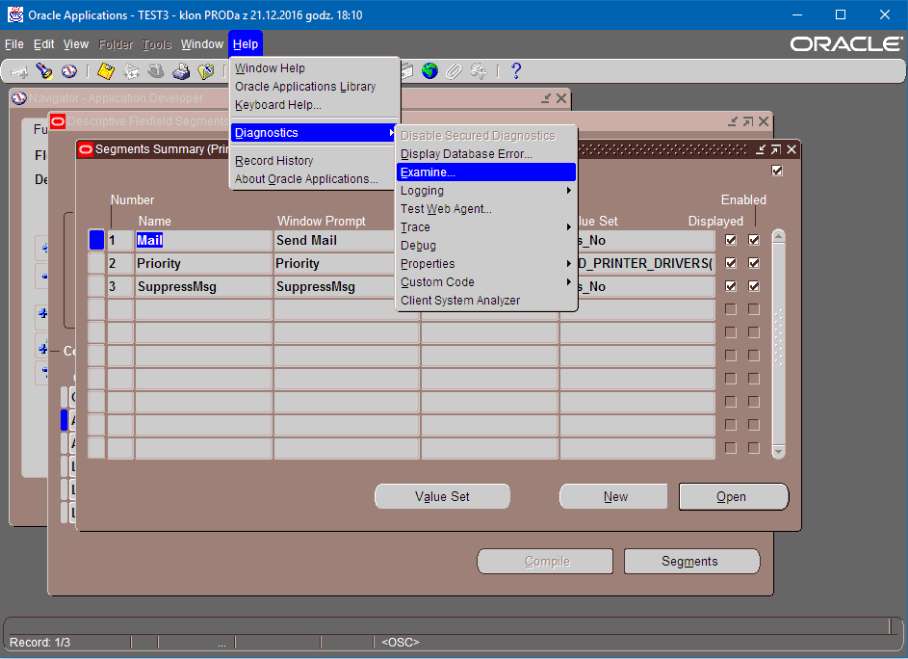
Task: Click the Value Set button
Action: tap(442, 497)
